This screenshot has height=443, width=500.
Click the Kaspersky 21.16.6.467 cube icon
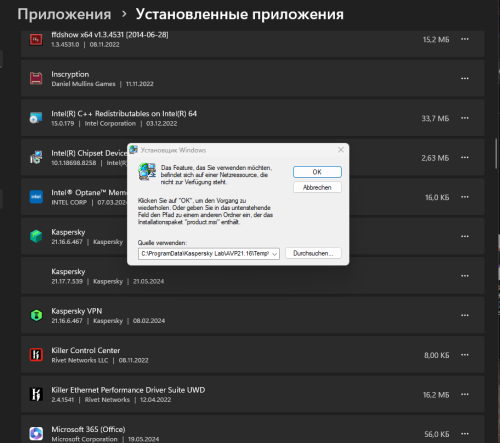coord(36,236)
